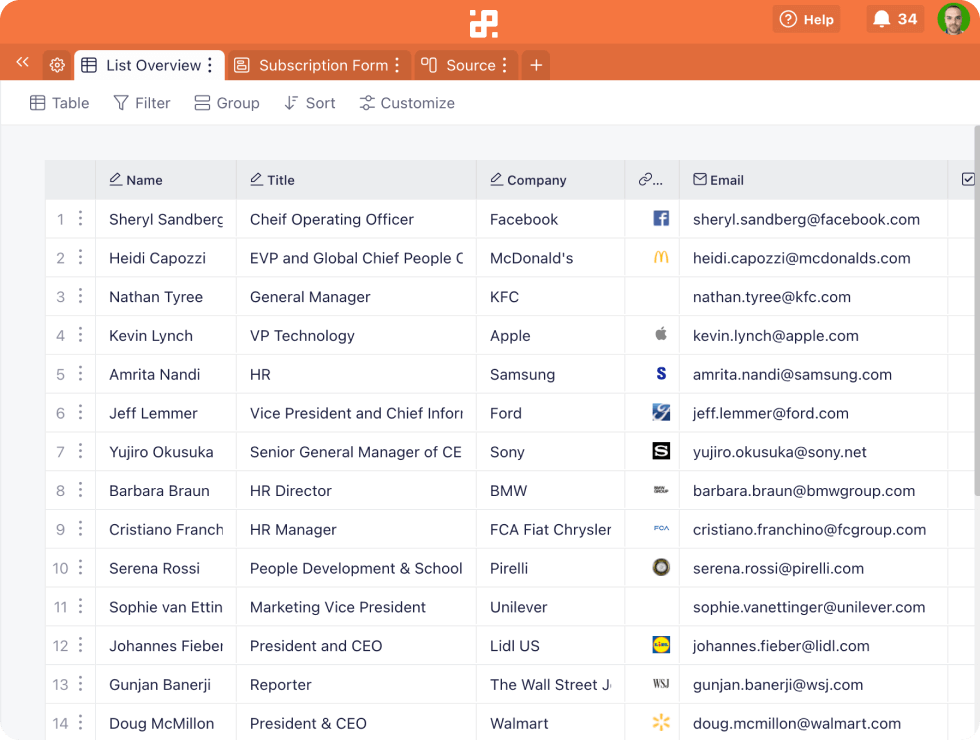980x740 pixels.
Task: Open Subscription Form tab options menu
Action: point(397,65)
